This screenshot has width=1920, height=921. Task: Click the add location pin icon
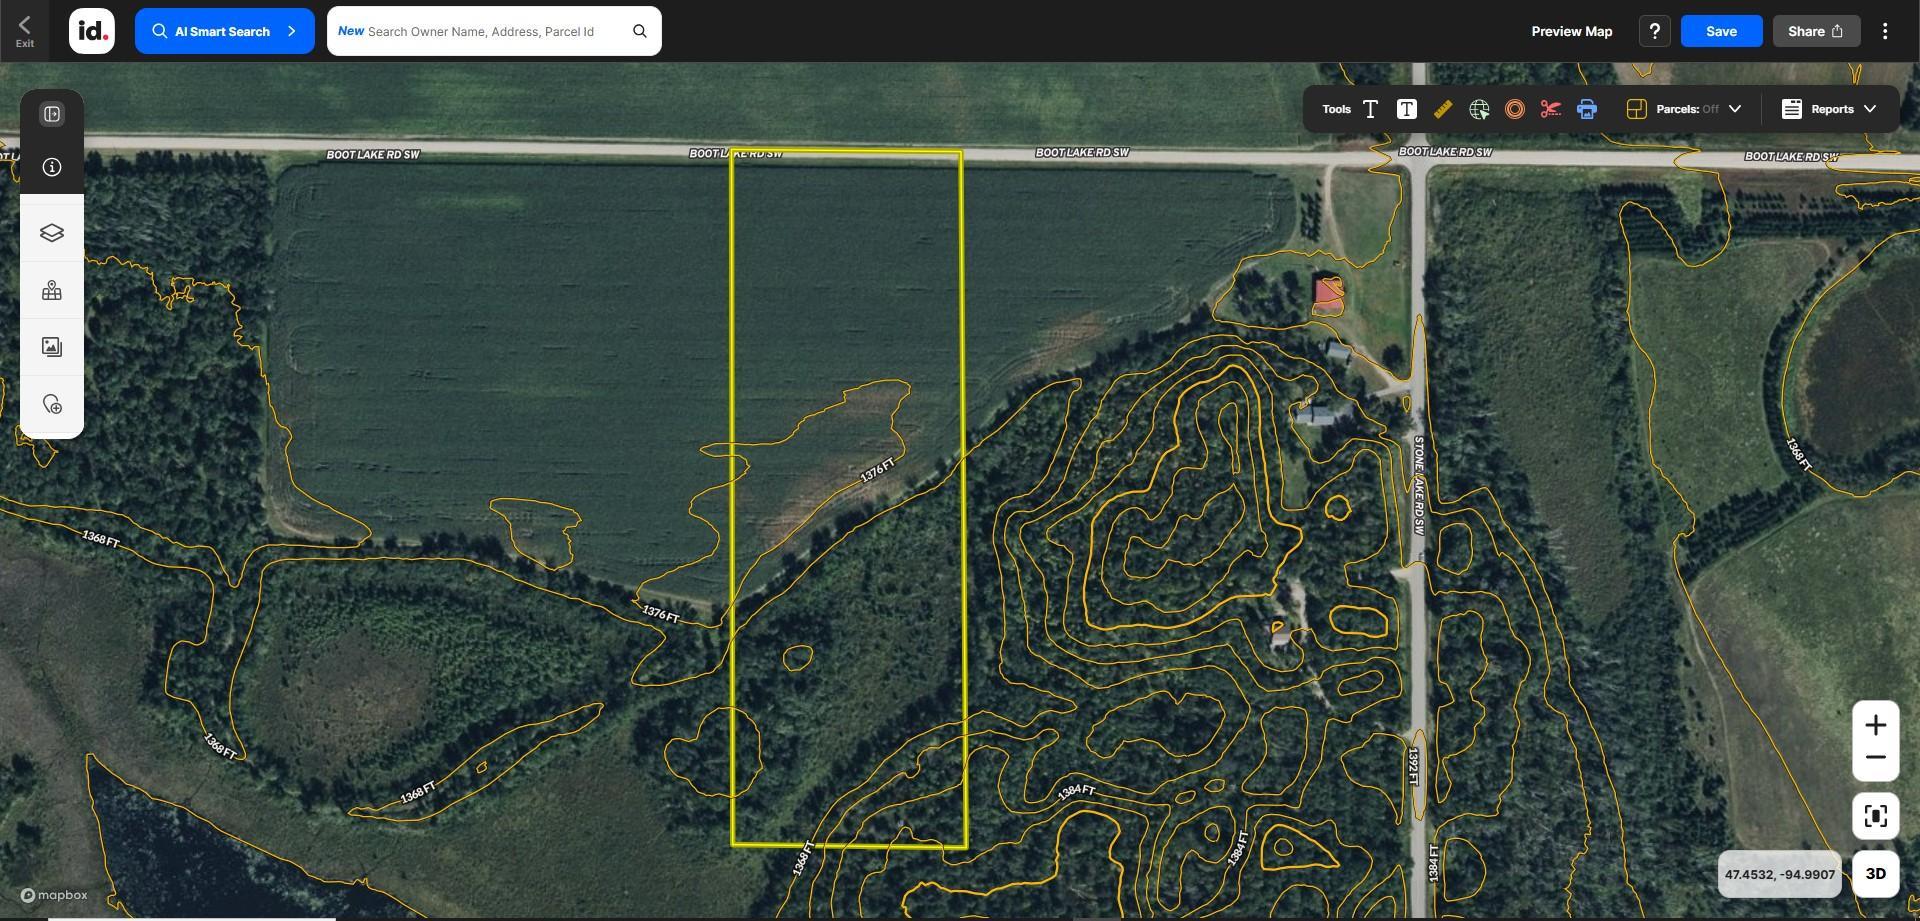coord(52,404)
